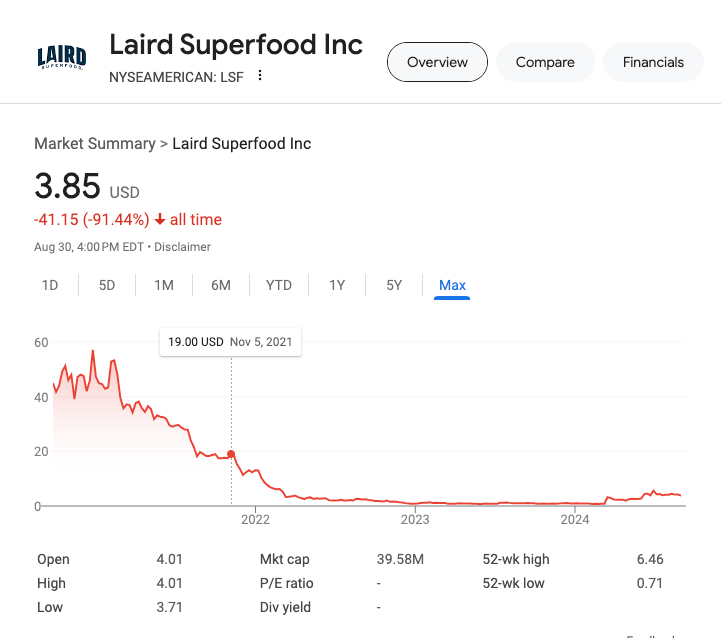Select the 5Y time range

tap(394, 285)
